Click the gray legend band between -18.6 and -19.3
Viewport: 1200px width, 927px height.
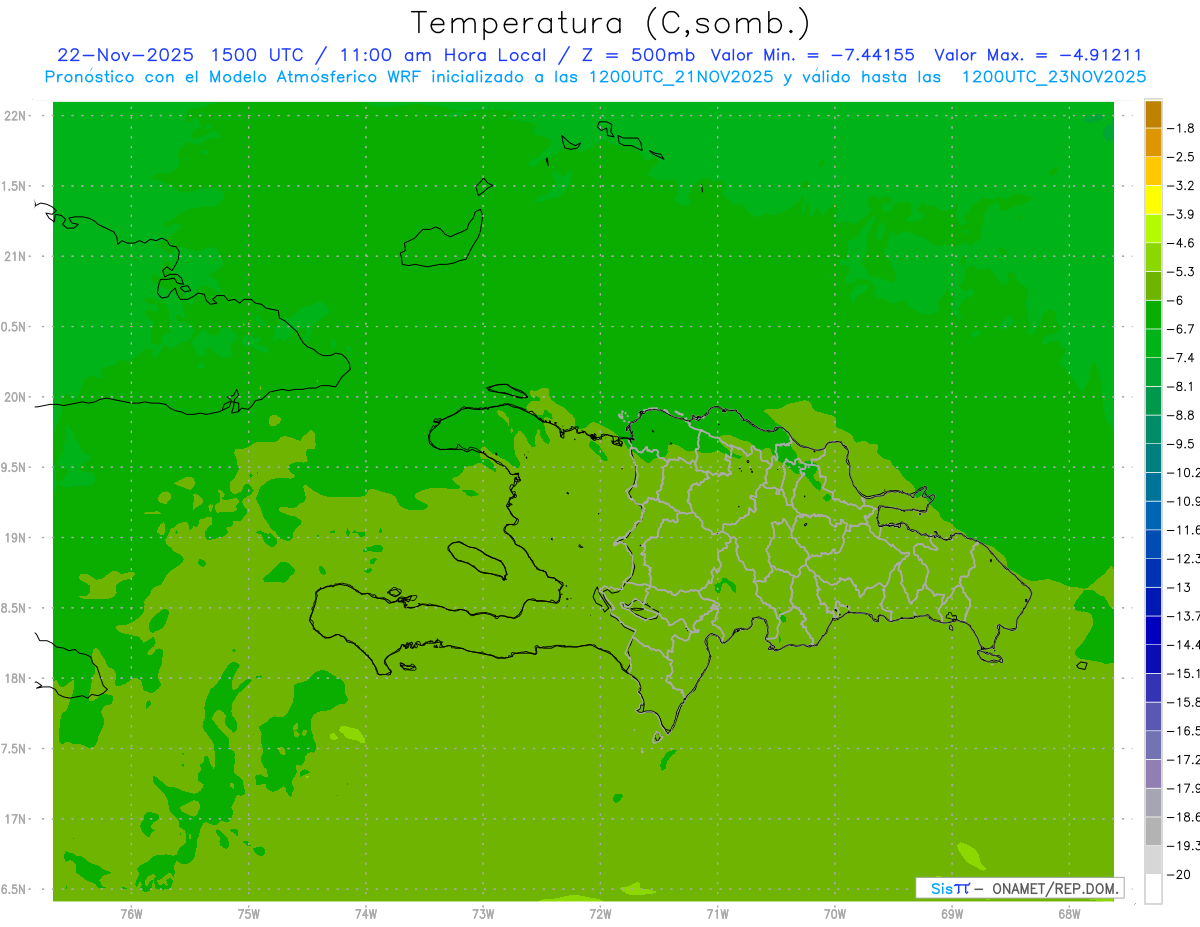[x=1153, y=831]
